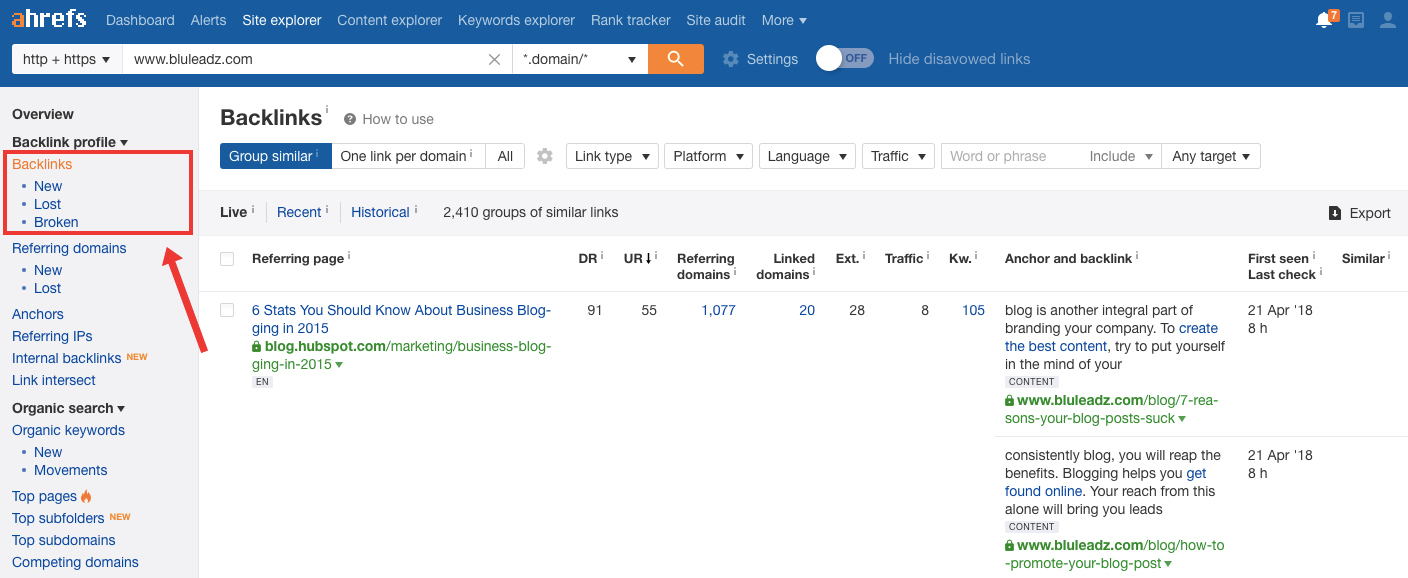Switch to the Live backlinks tab

(234, 212)
